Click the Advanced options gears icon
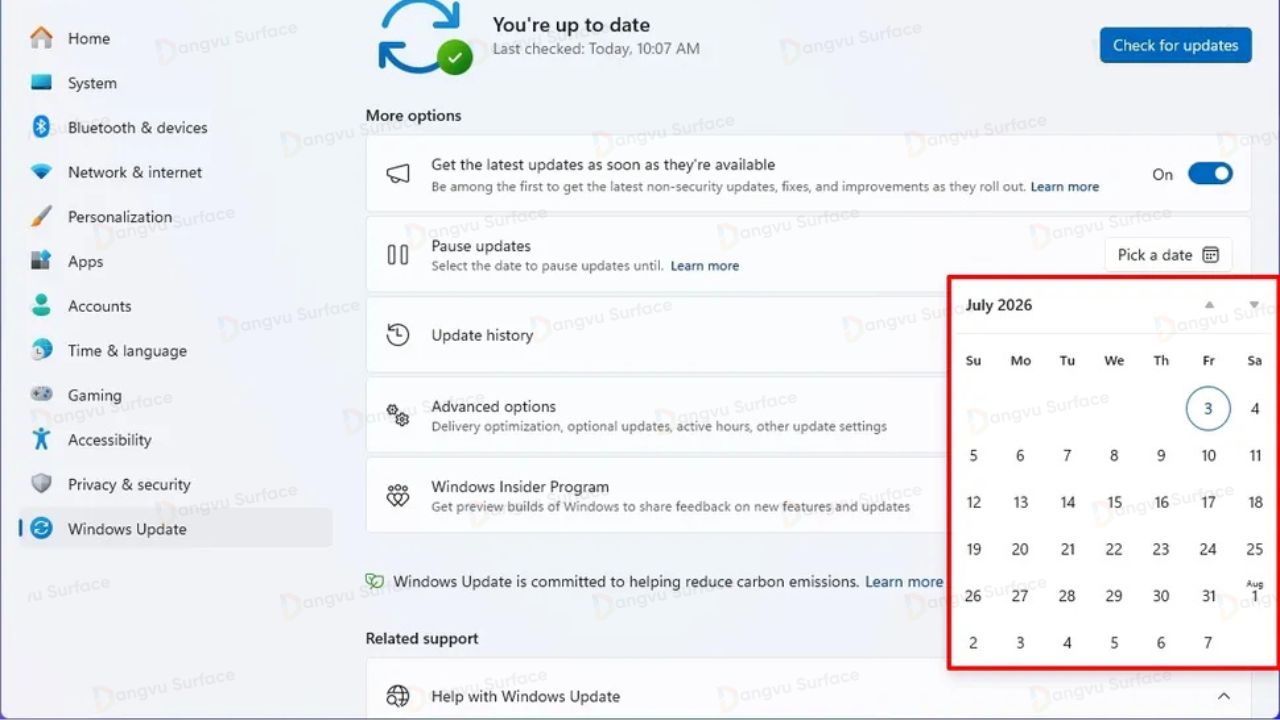Image resolution: width=1280 pixels, height=720 pixels. pos(398,415)
